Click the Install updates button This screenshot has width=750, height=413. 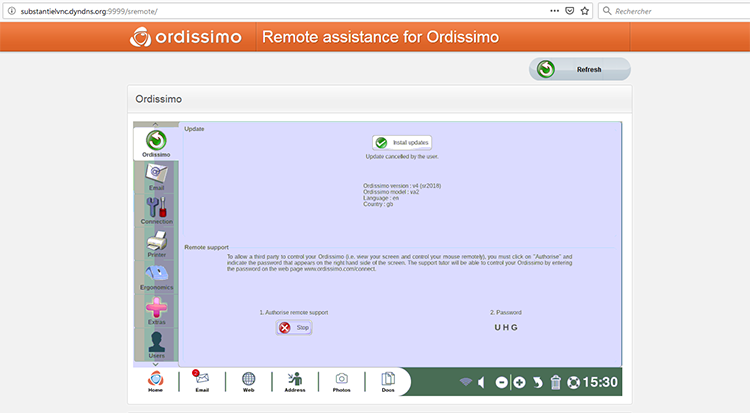pyautogui.click(x=402, y=143)
